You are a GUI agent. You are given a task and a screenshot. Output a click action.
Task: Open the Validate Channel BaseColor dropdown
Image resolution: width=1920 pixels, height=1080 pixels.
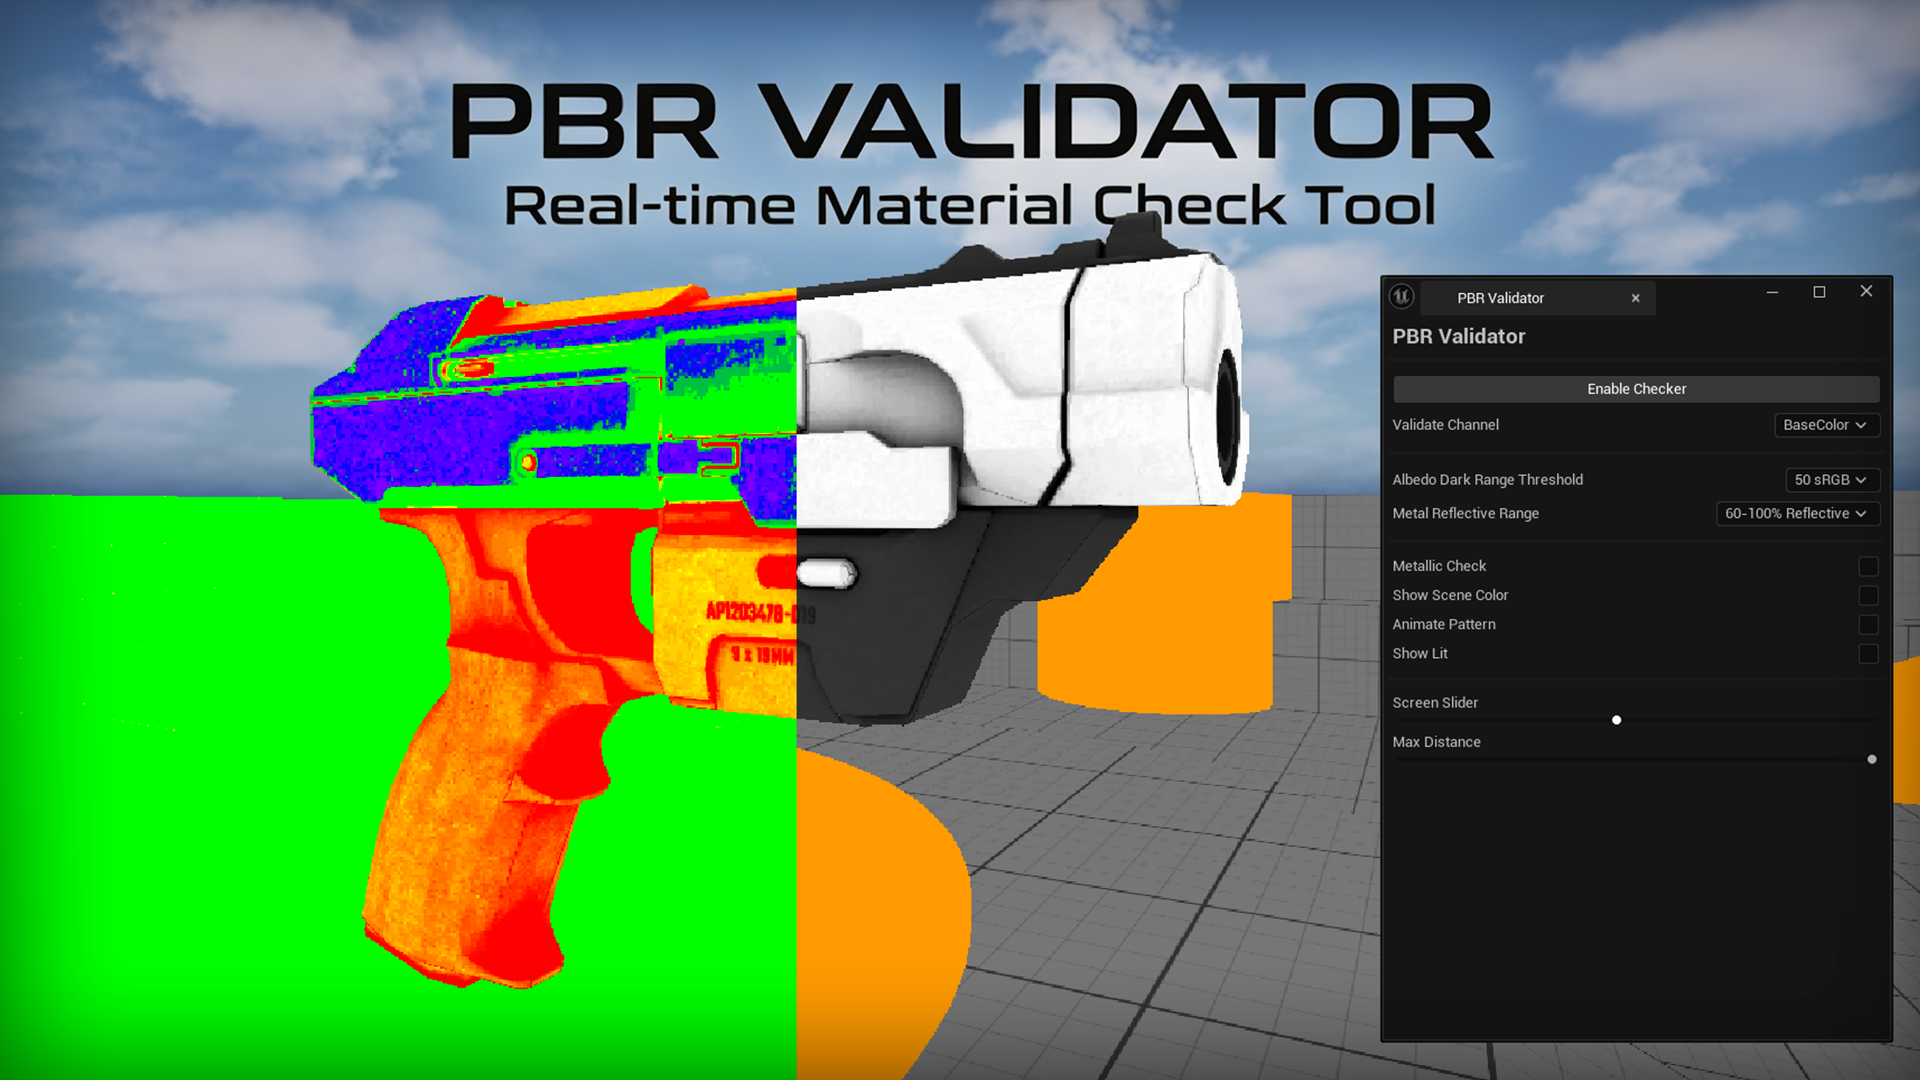pyautogui.click(x=1827, y=425)
